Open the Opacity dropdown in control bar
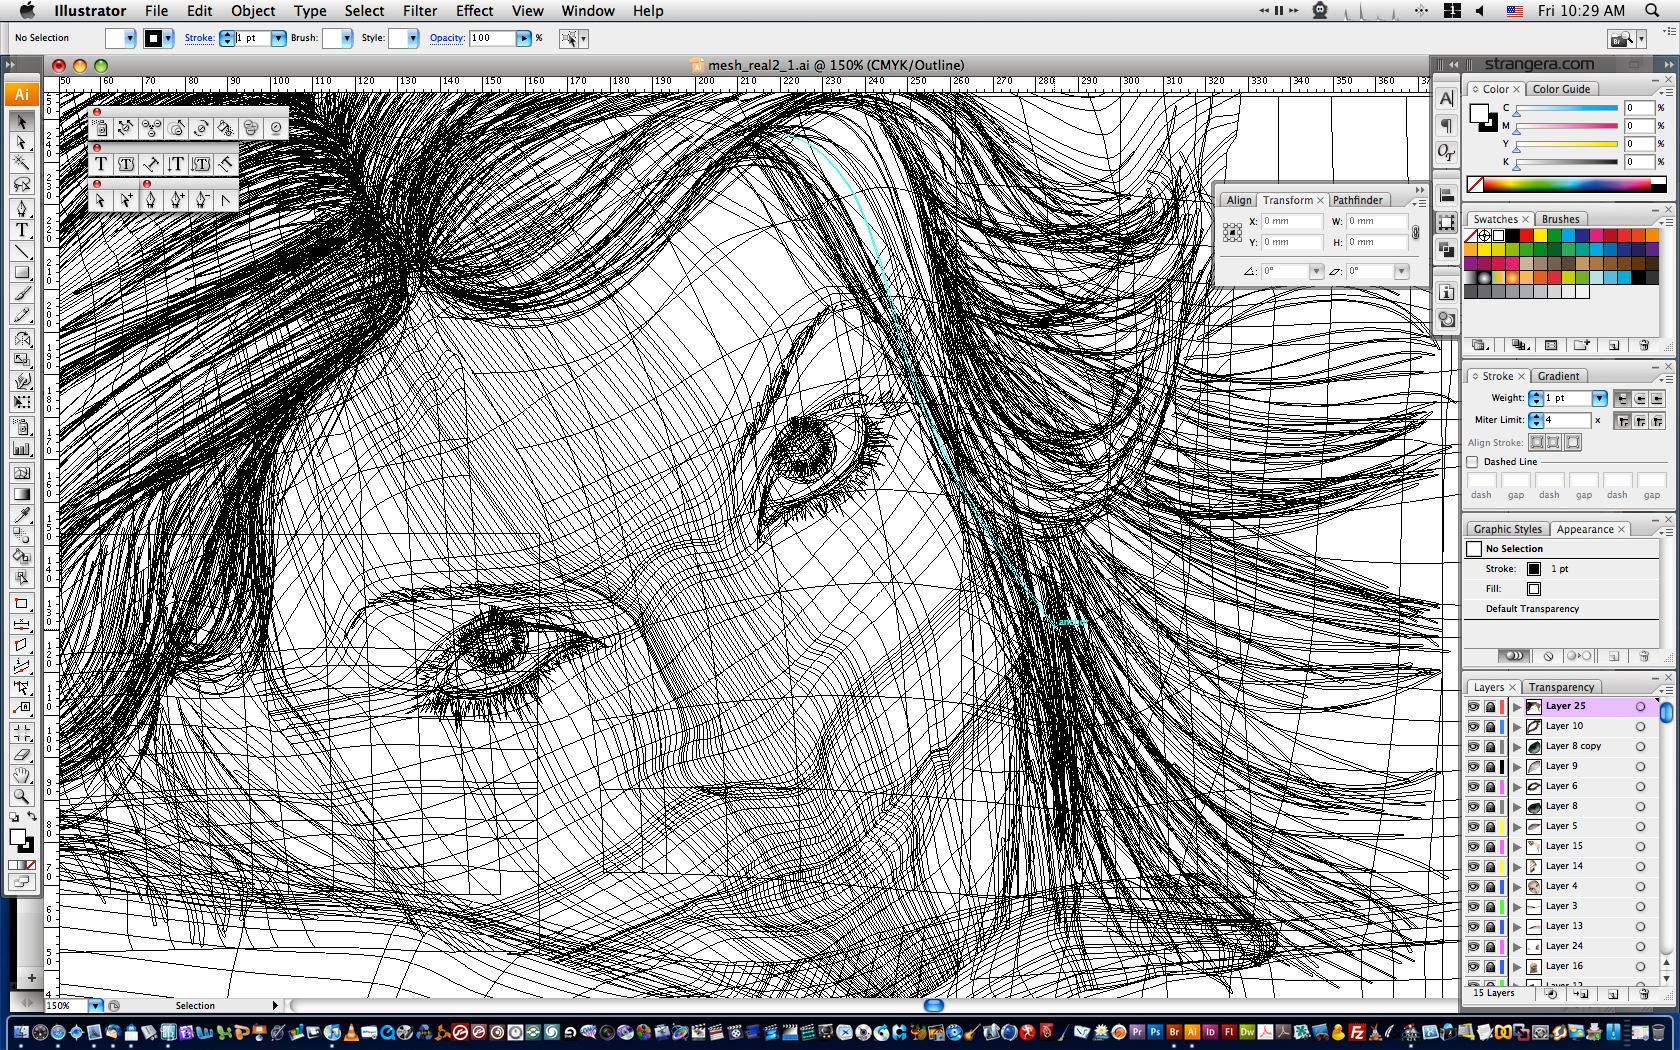1680x1050 pixels. [x=523, y=38]
